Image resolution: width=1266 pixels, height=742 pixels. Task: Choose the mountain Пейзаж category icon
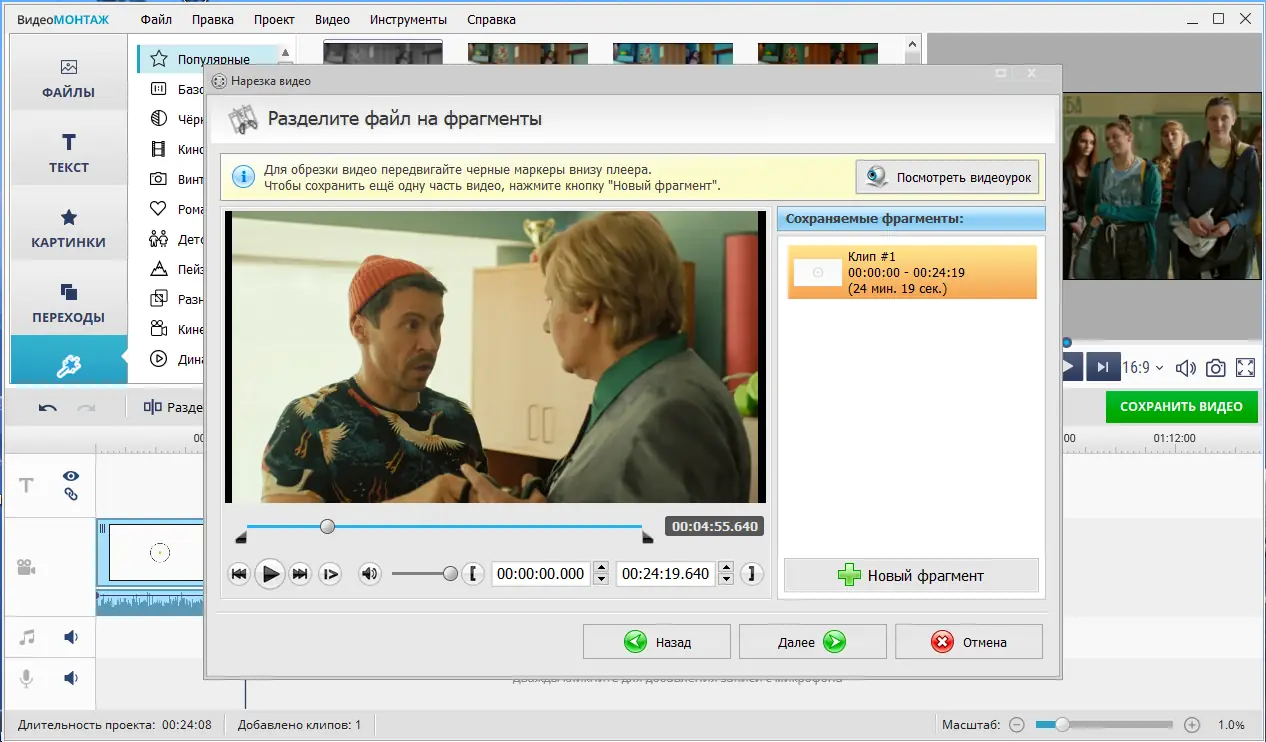coord(158,269)
